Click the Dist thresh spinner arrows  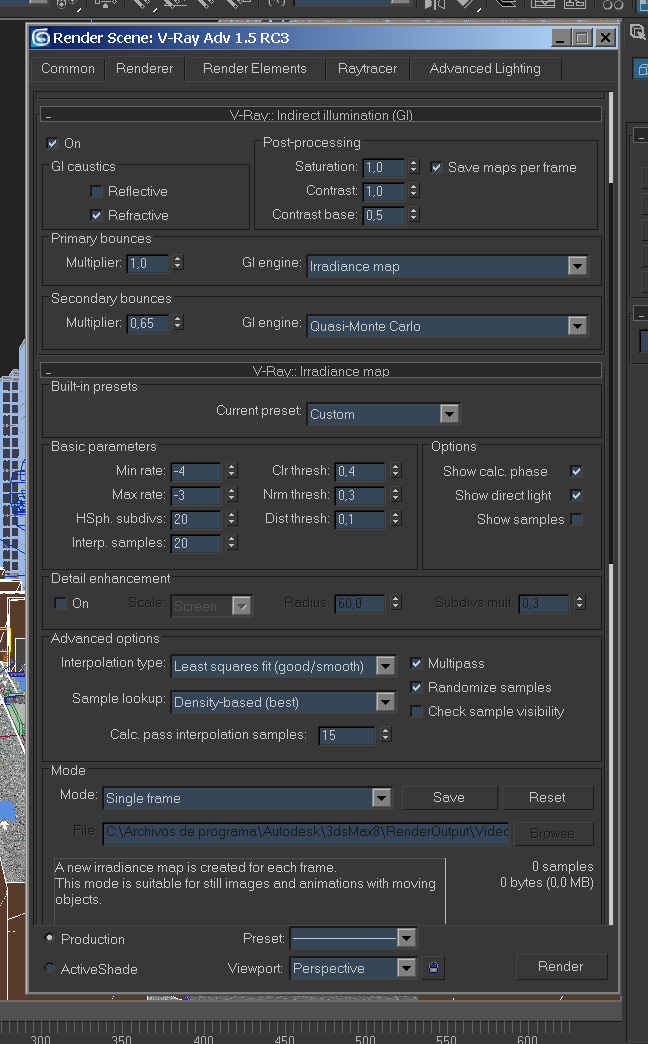(396, 518)
